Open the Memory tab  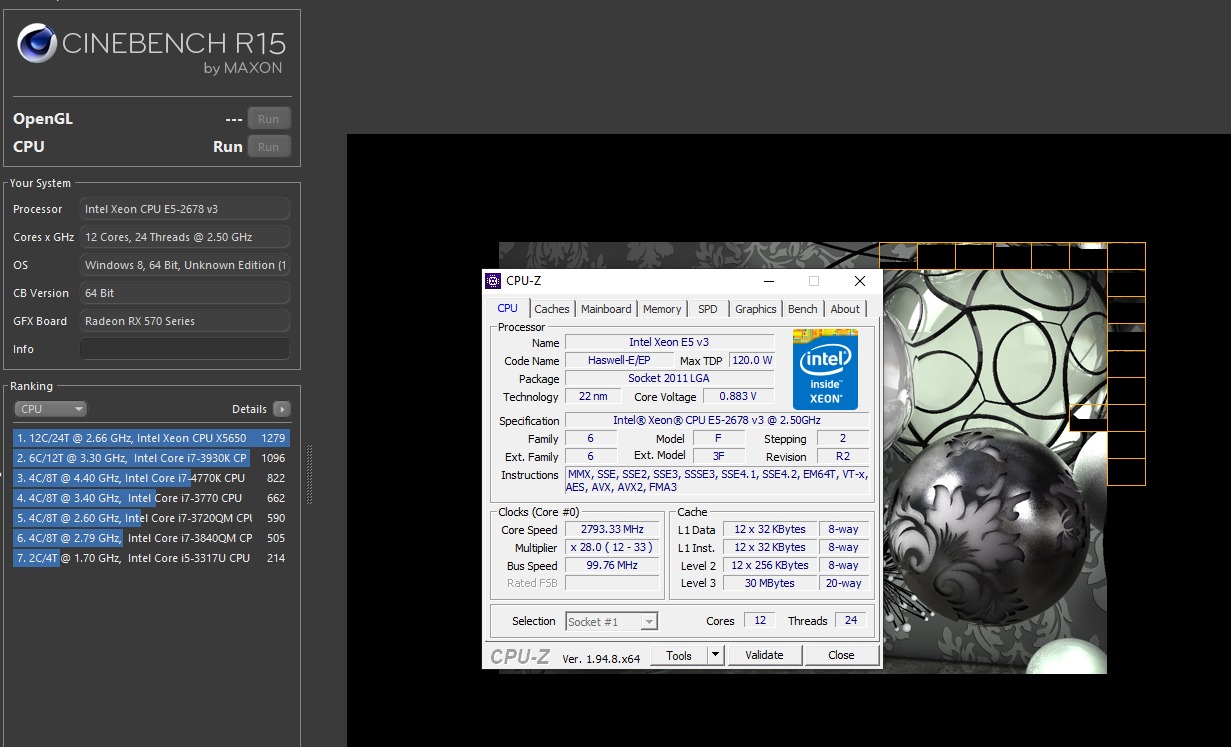[662, 309]
